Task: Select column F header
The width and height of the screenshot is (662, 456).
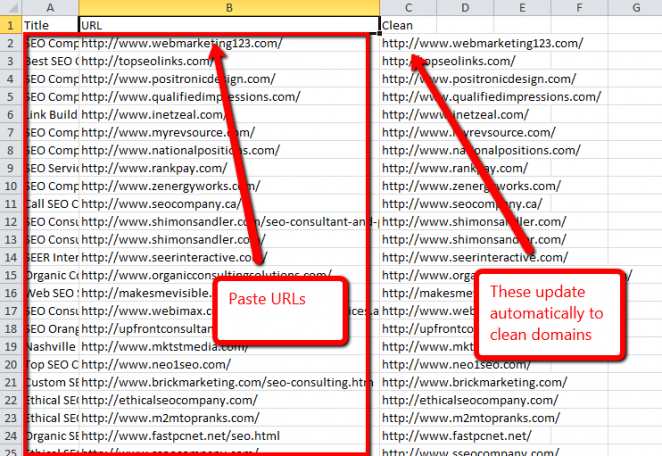Action: coord(579,8)
